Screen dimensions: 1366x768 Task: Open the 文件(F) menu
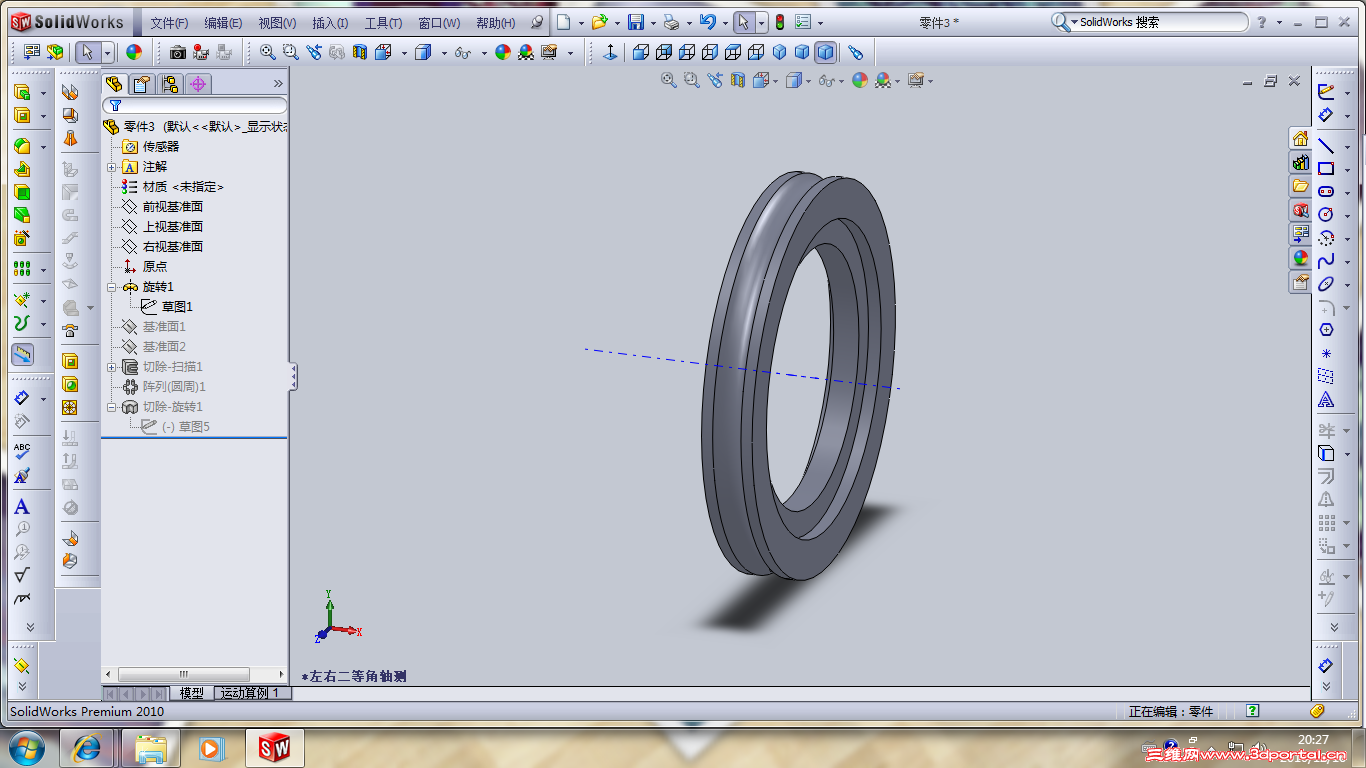pyautogui.click(x=169, y=23)
